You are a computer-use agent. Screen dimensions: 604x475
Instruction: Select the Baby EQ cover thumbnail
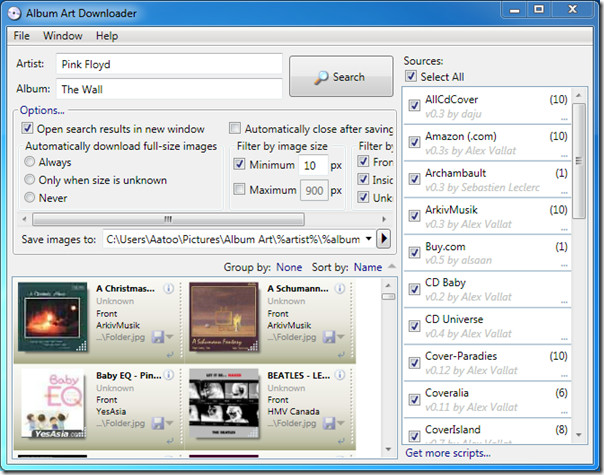(x=52, y=403)
